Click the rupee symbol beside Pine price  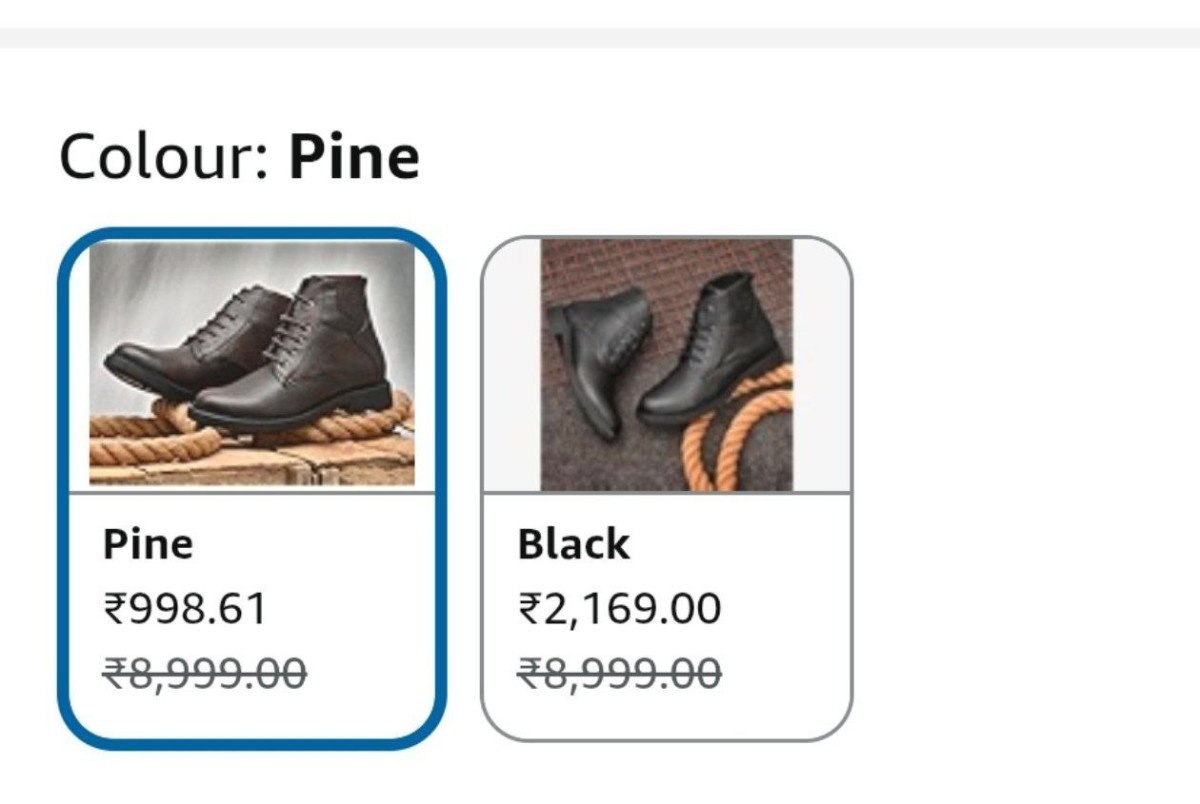pos(116,606)
